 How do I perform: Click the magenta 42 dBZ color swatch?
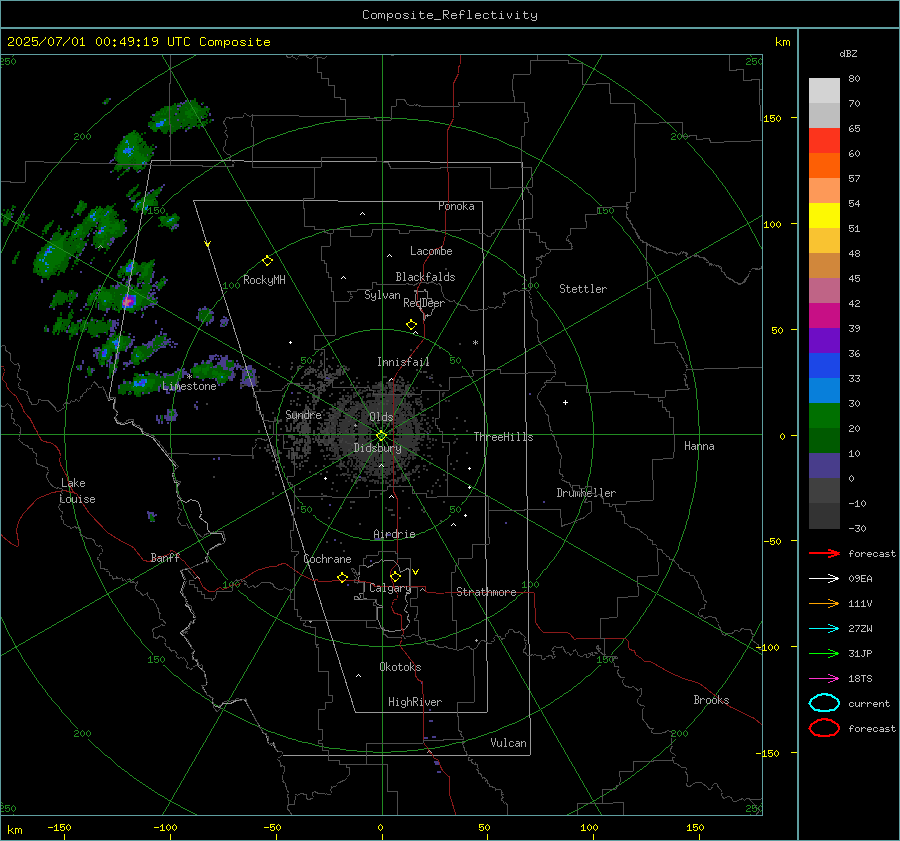pyautogui.click(x=824, y=315)
